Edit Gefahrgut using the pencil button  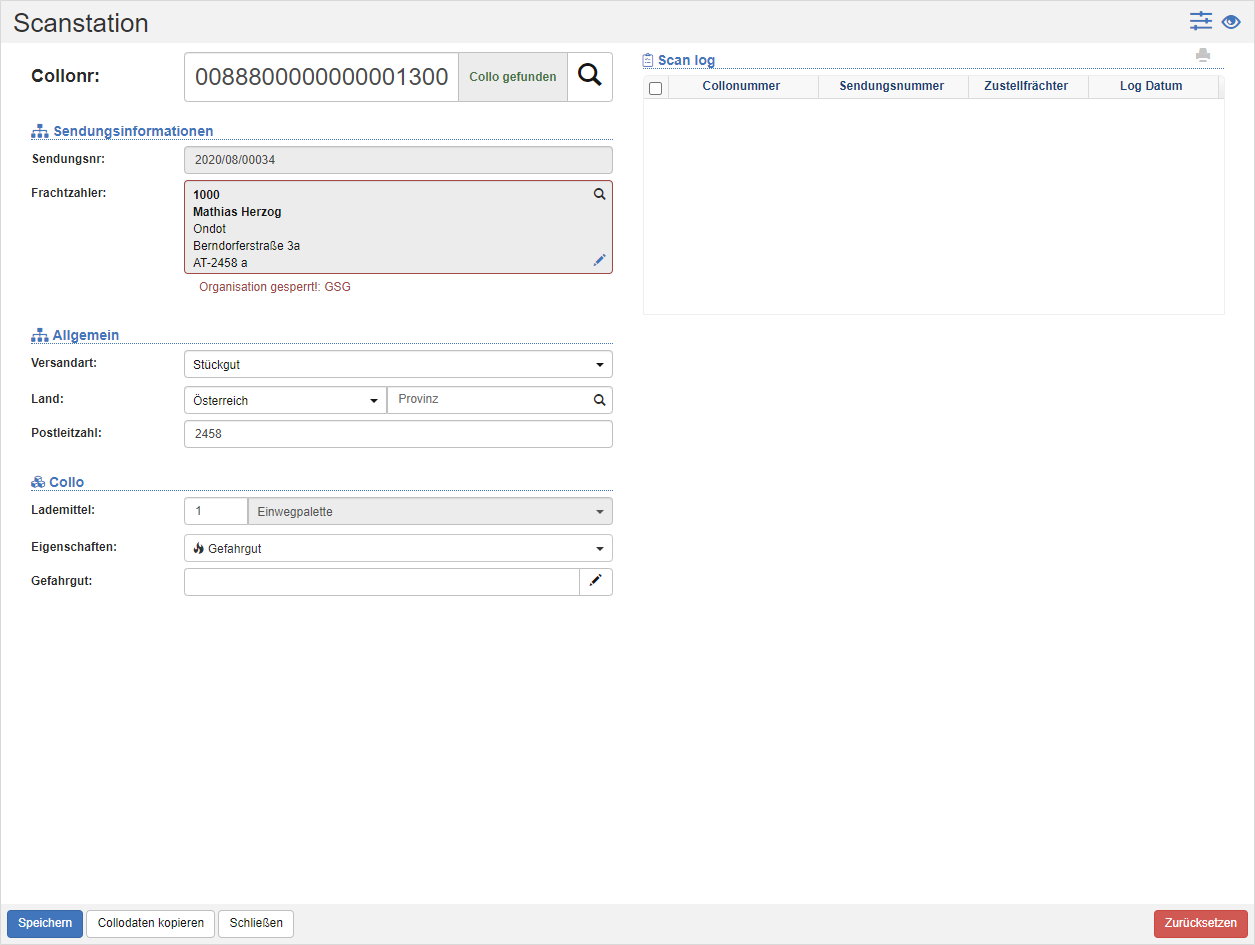pyautogui.click(x=596, y=582)
